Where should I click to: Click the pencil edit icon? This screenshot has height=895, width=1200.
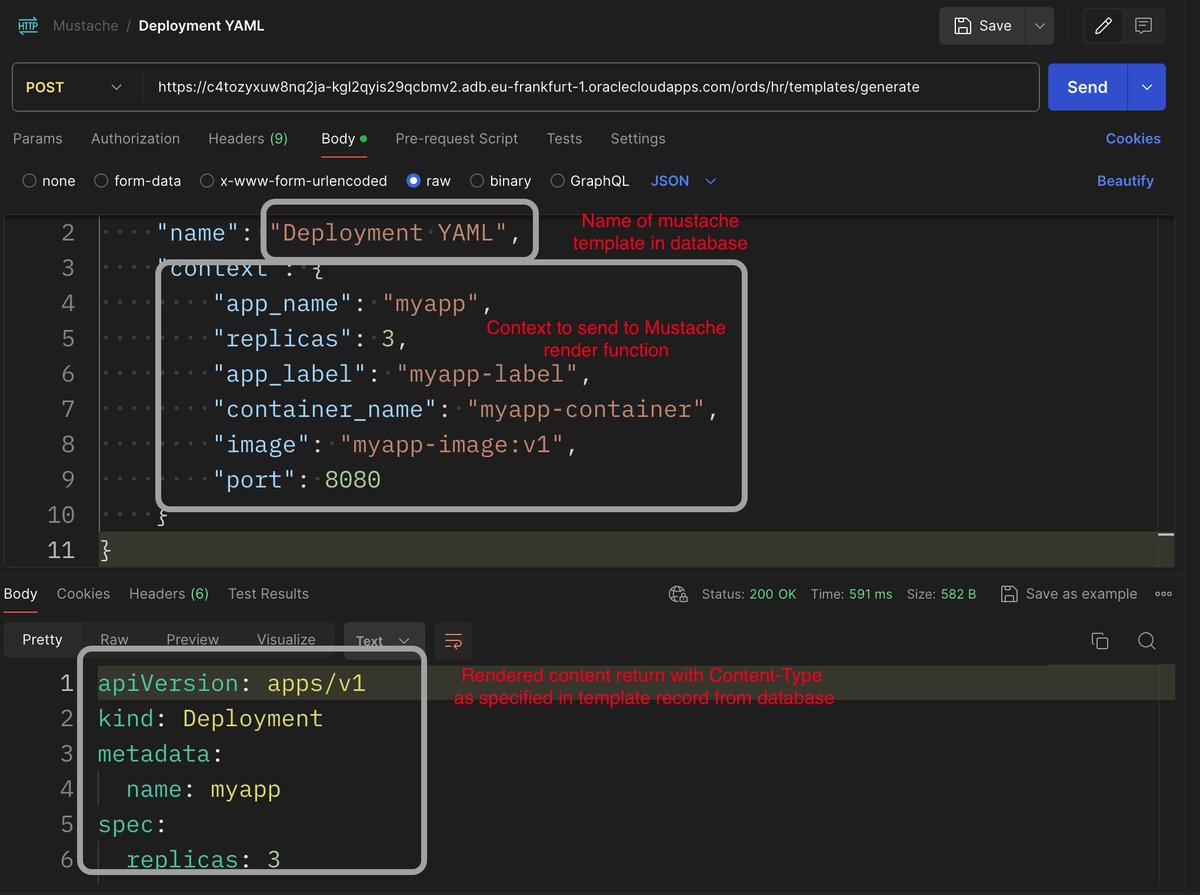[x=1104, y=26]
